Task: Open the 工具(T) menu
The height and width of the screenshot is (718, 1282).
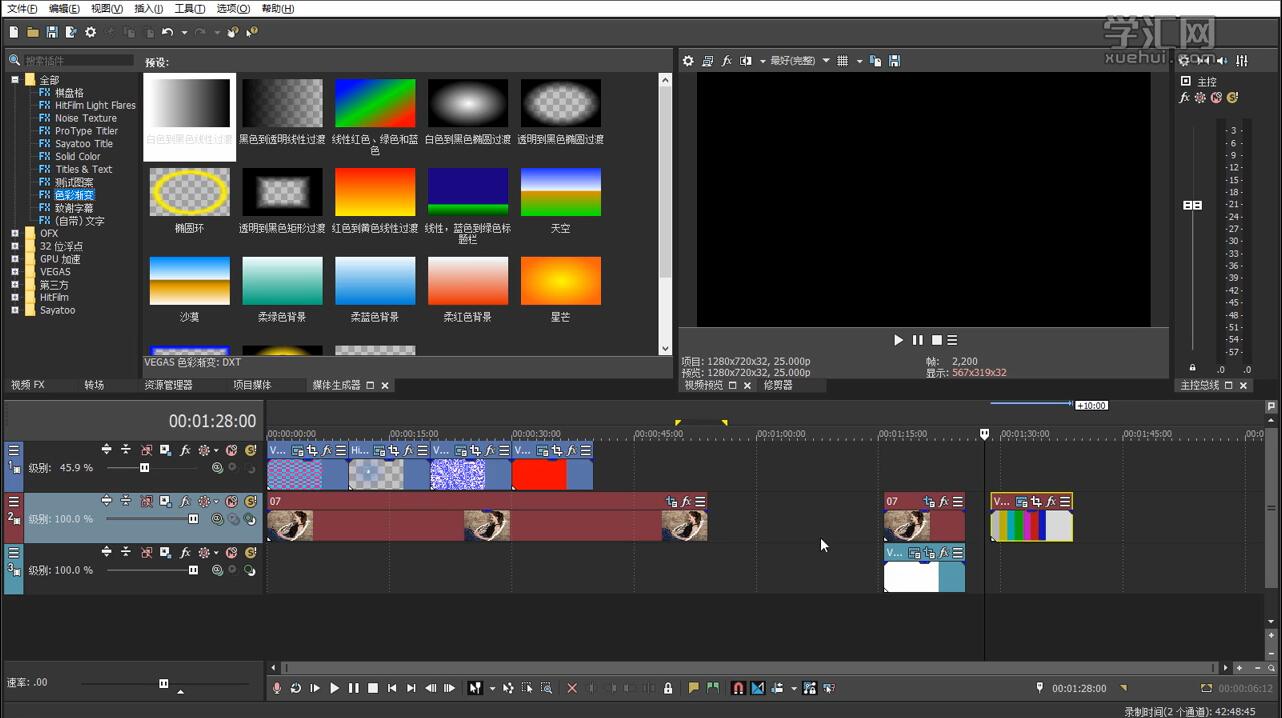Action: click(190, 8)
